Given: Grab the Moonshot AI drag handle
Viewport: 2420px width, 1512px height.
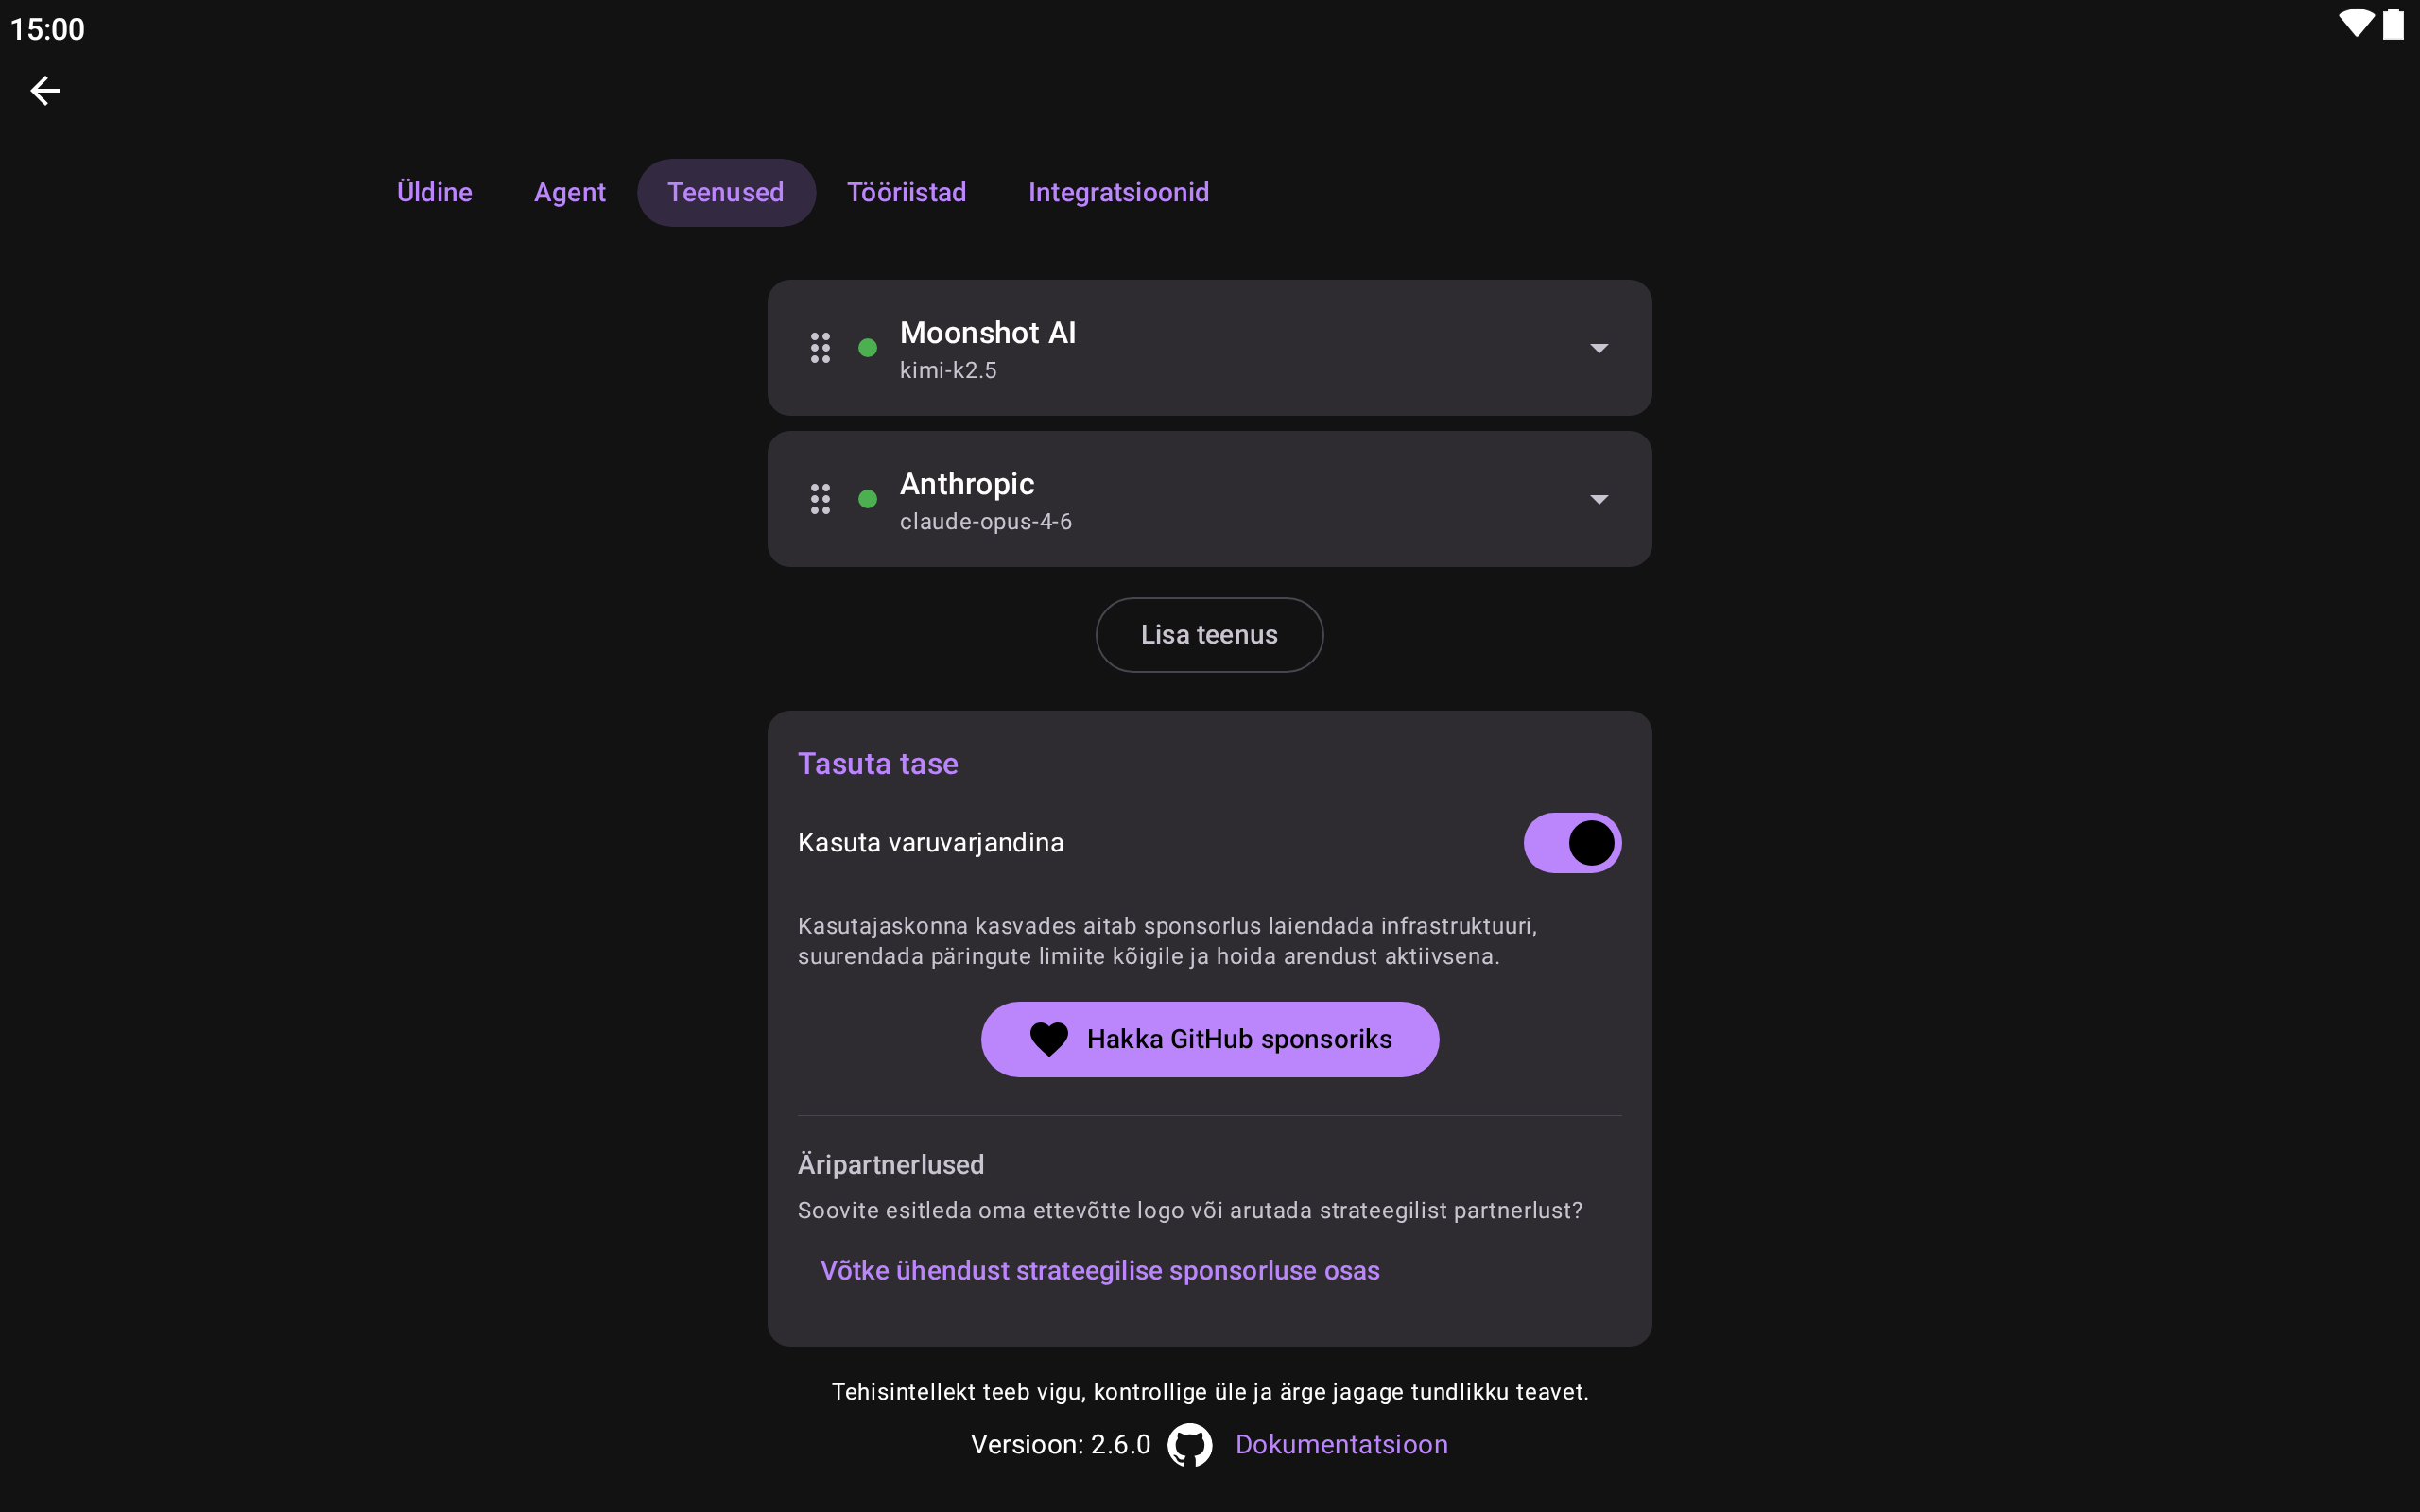Looking at the screenshot, I should [820, 348].
